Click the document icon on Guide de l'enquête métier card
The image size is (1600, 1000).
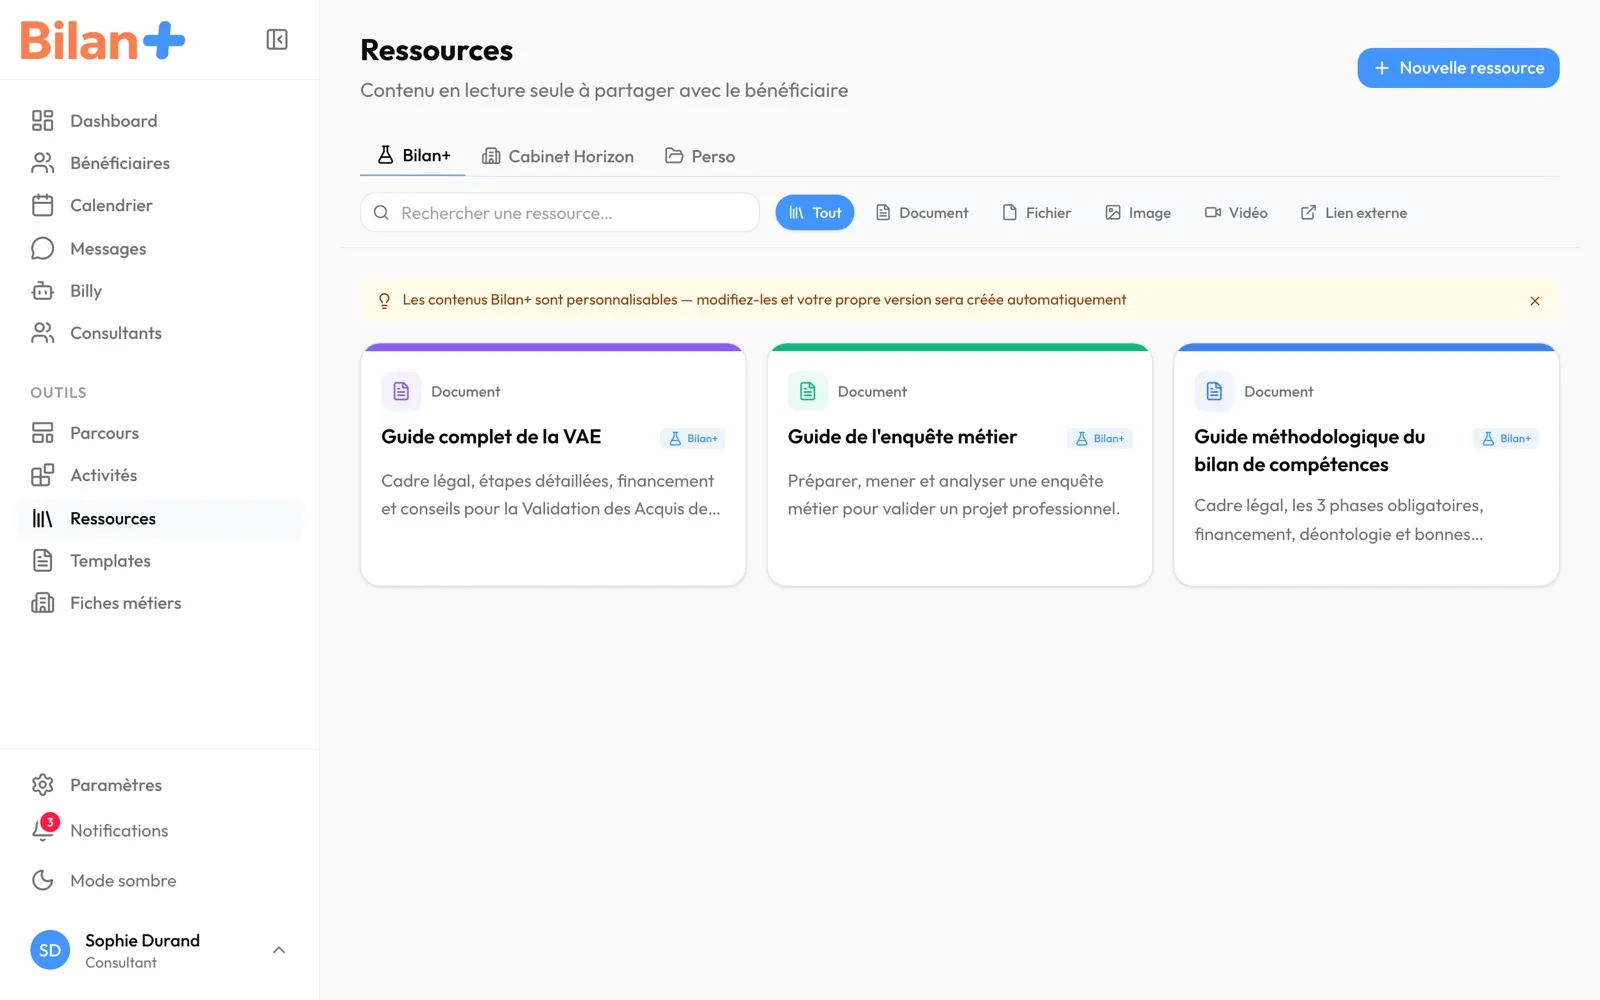point(808,391)
